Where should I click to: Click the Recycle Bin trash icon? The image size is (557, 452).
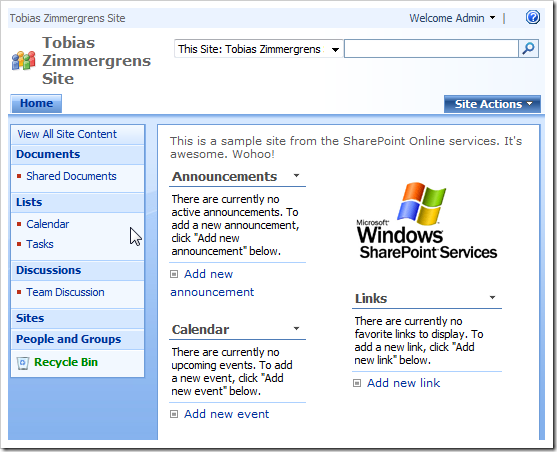pyautogui.click(x=23, y=363)
